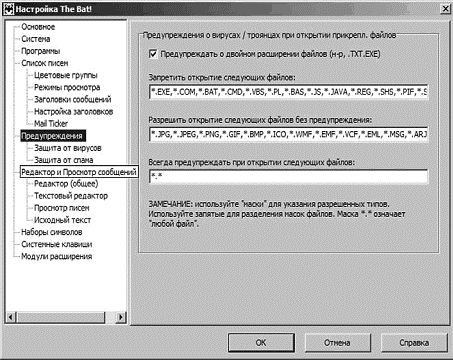Image resolution: width=453 pixels, height=360 pixels.
Task: Open Системные клавиши section
Action: tap(57, 244)
